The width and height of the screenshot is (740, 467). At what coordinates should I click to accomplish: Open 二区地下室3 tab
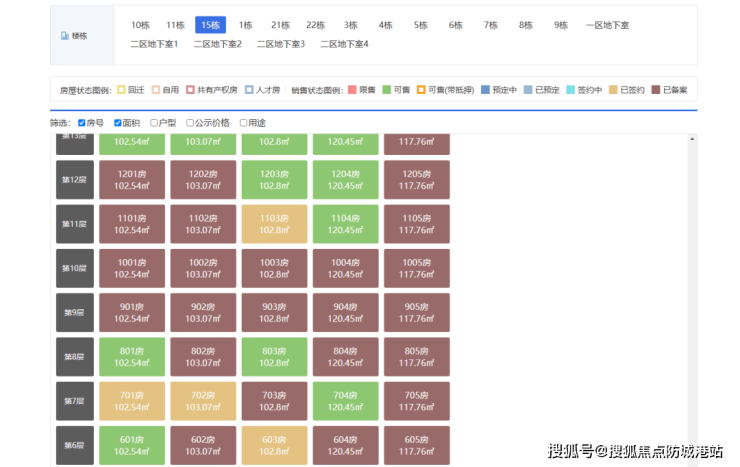pyautogui.click(x=281, y=44)
